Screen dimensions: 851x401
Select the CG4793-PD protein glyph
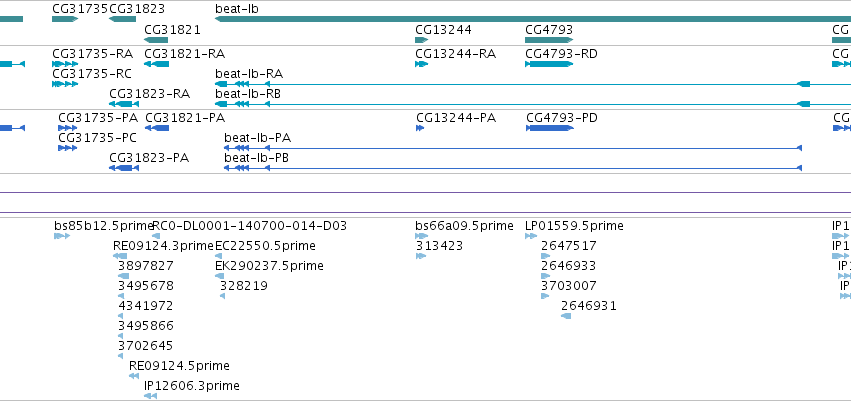pyautogui.click(x=550, y=128)
